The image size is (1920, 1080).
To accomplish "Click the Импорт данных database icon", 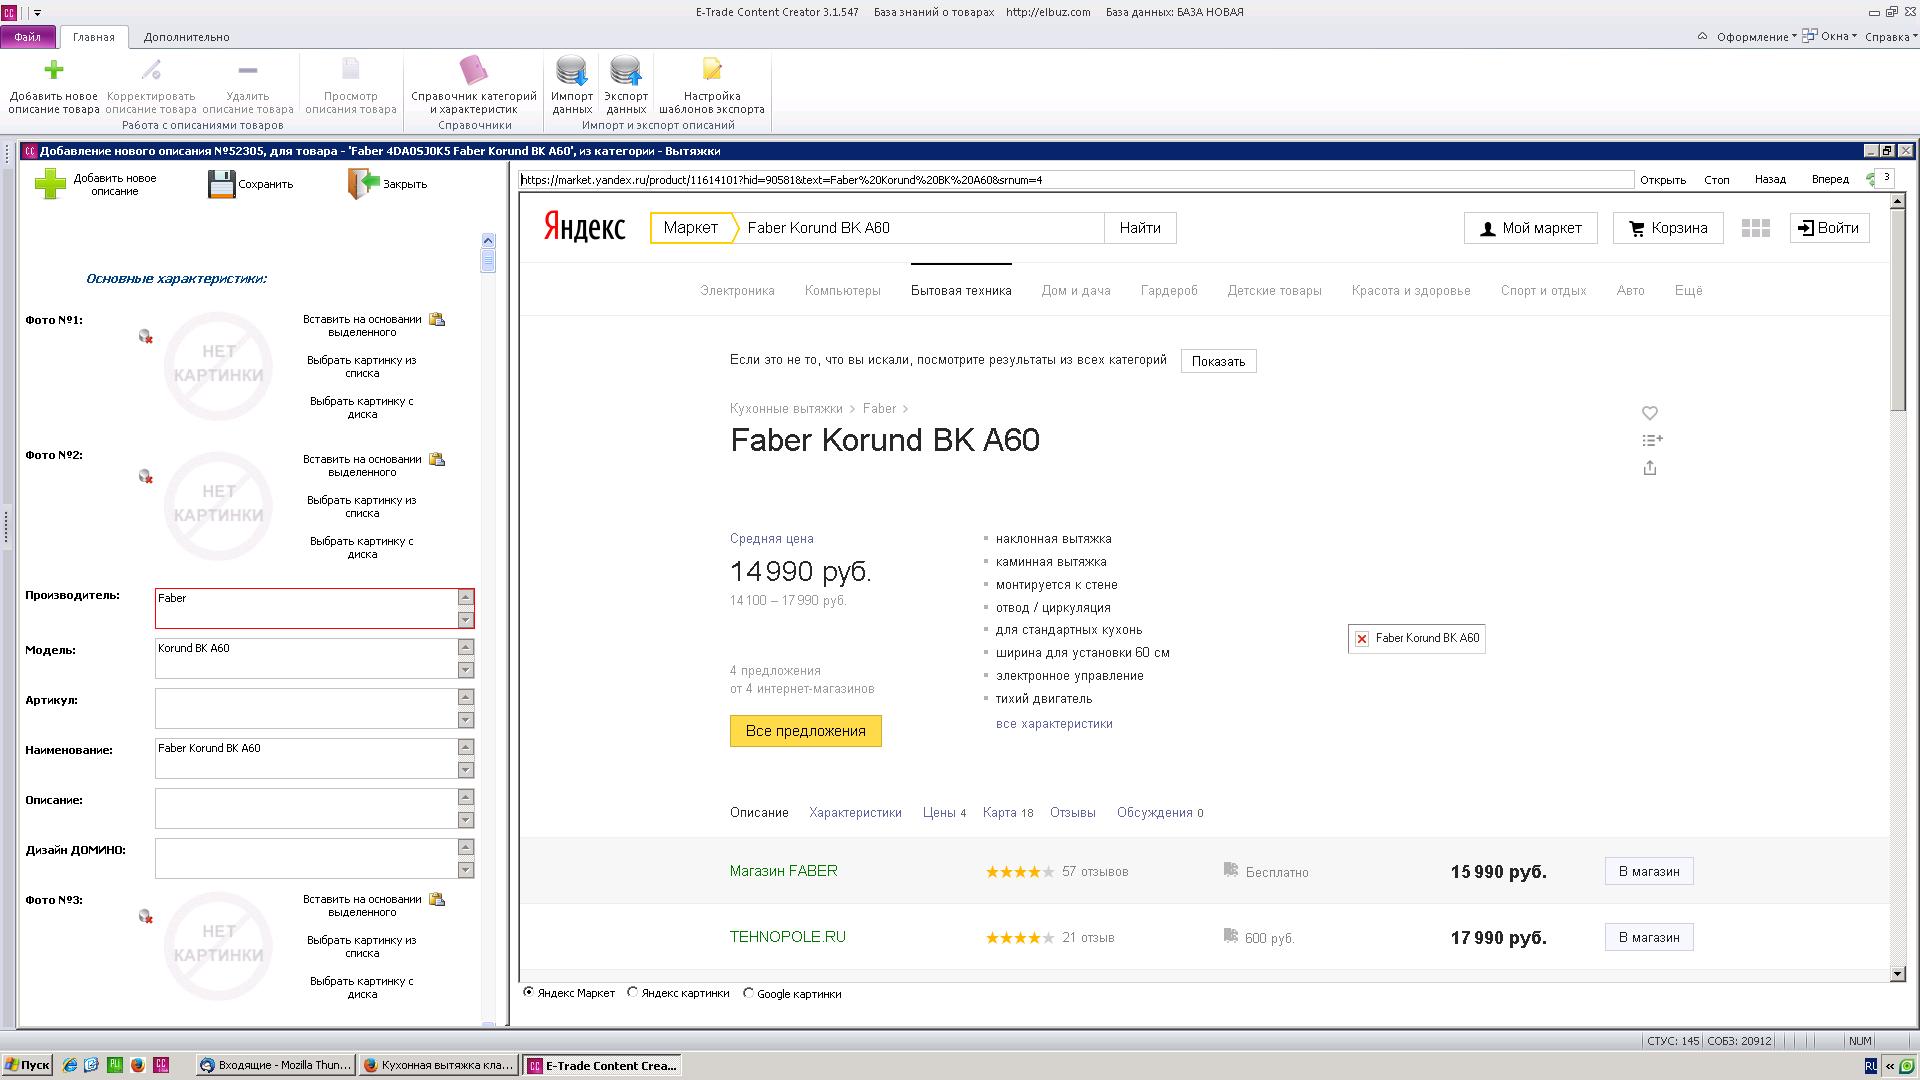I will click(572, 71).
